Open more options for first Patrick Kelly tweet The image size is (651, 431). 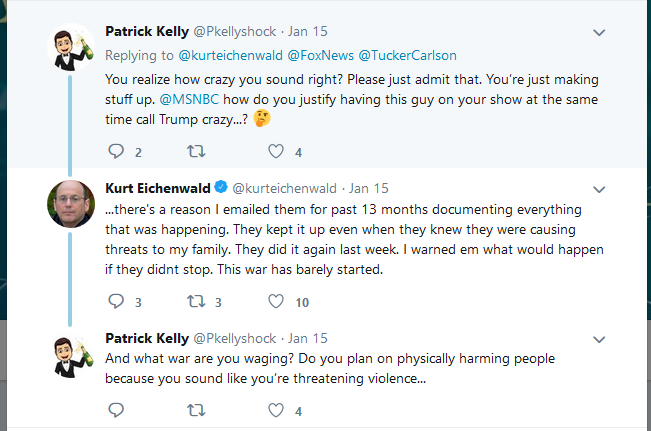pyautogui.click(x=599, y=32)
